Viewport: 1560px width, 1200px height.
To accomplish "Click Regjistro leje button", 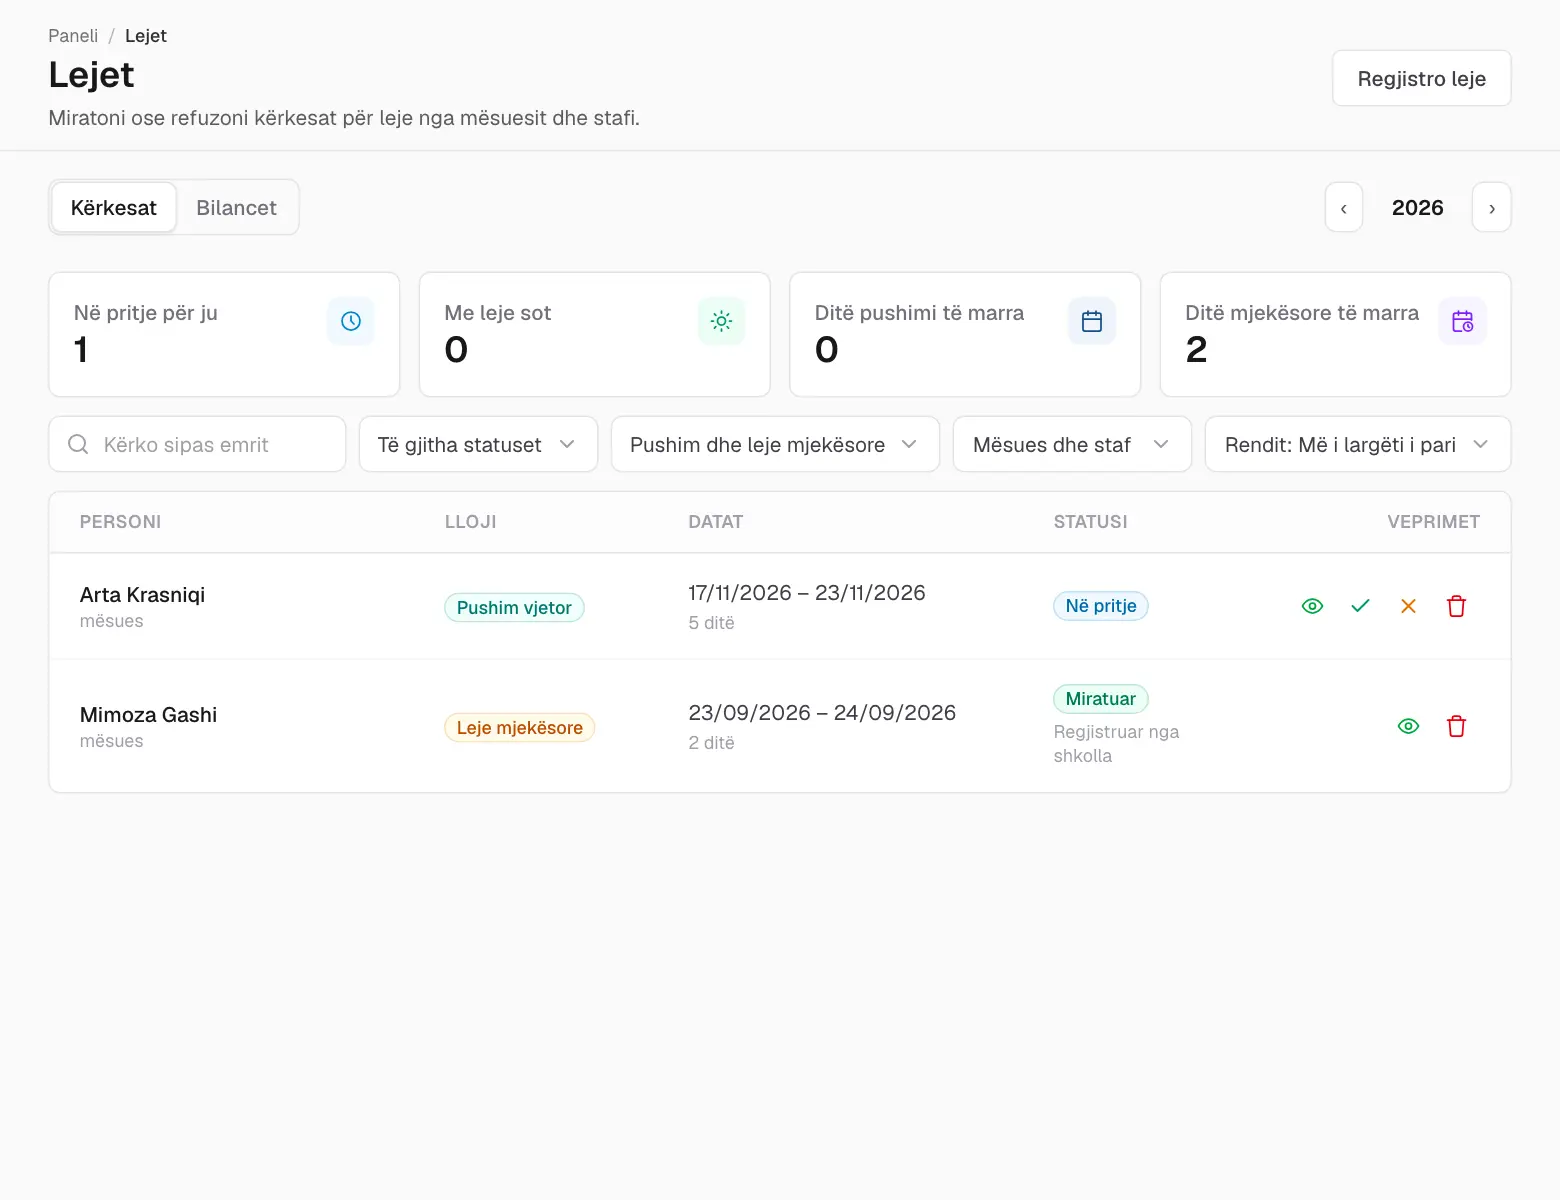I will point(1421,78).
